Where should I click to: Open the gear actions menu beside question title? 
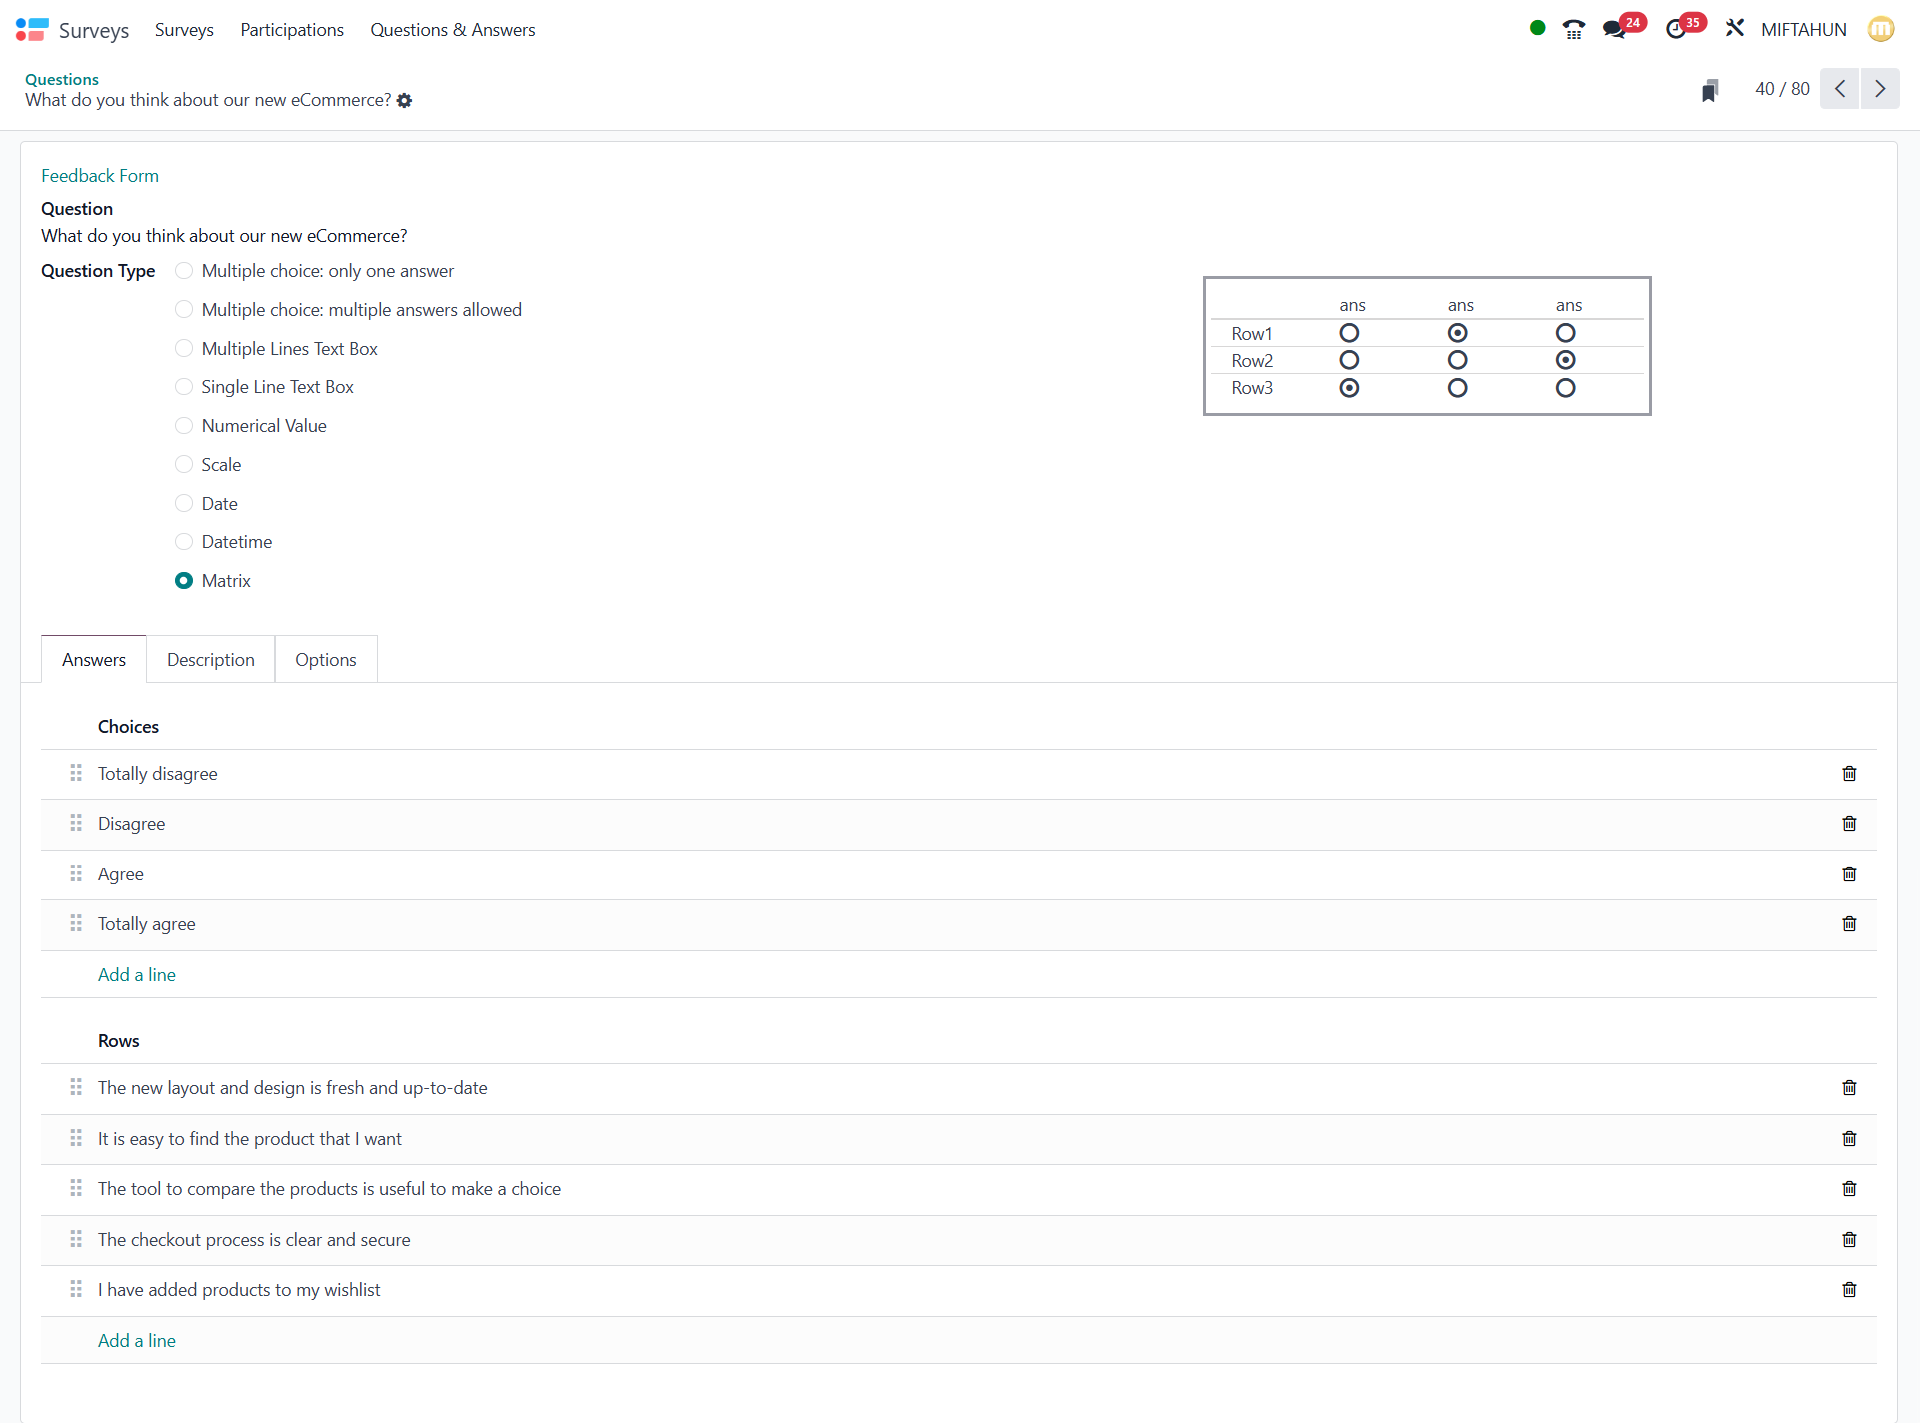click(x=404, y=100)
